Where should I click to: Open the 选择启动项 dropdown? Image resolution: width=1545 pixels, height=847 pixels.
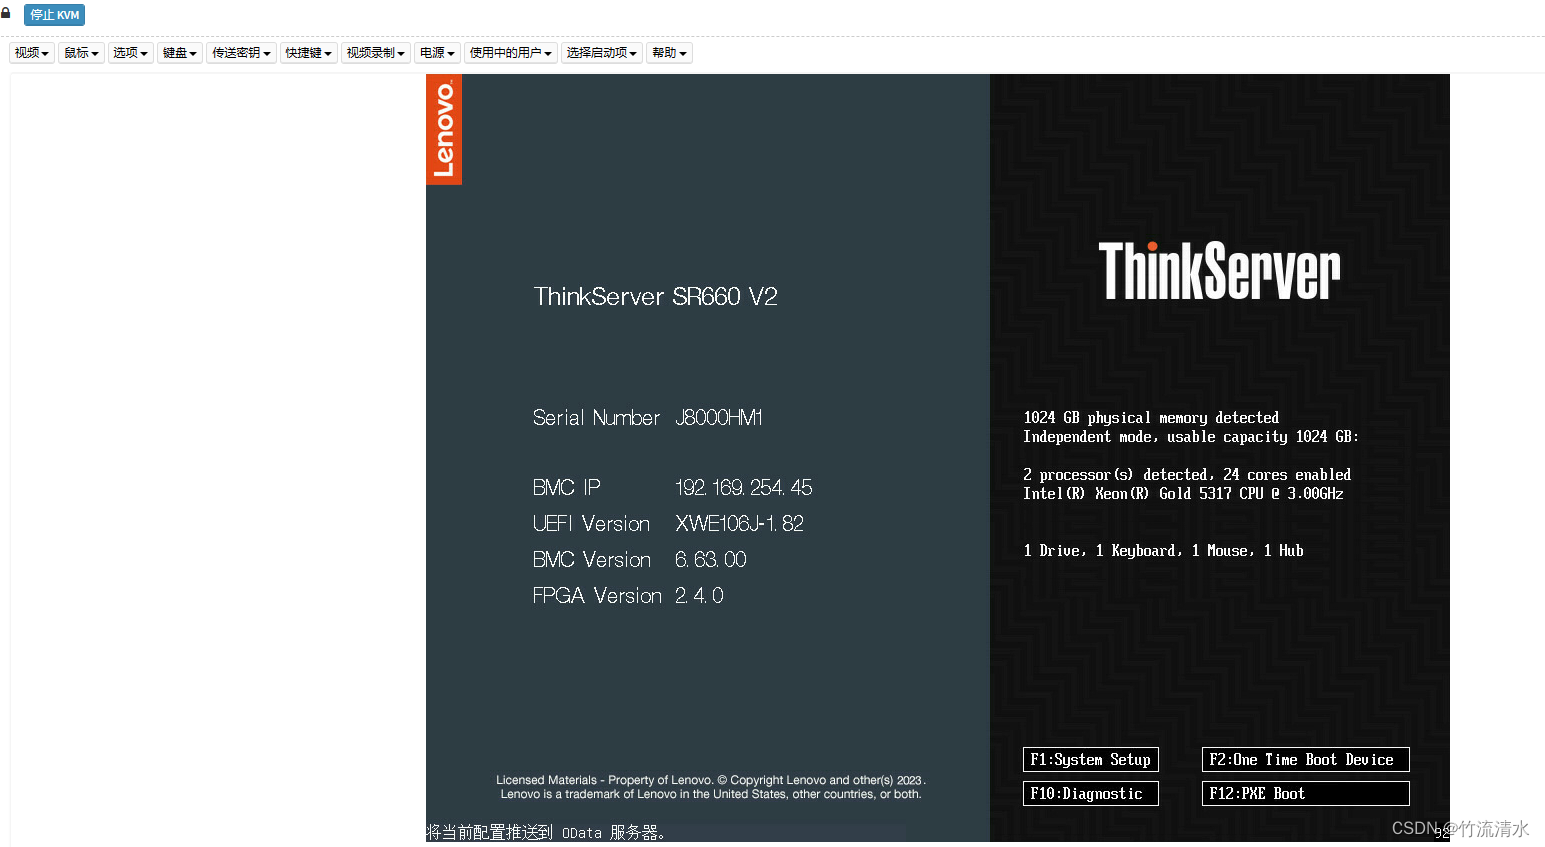pos(602,53)
